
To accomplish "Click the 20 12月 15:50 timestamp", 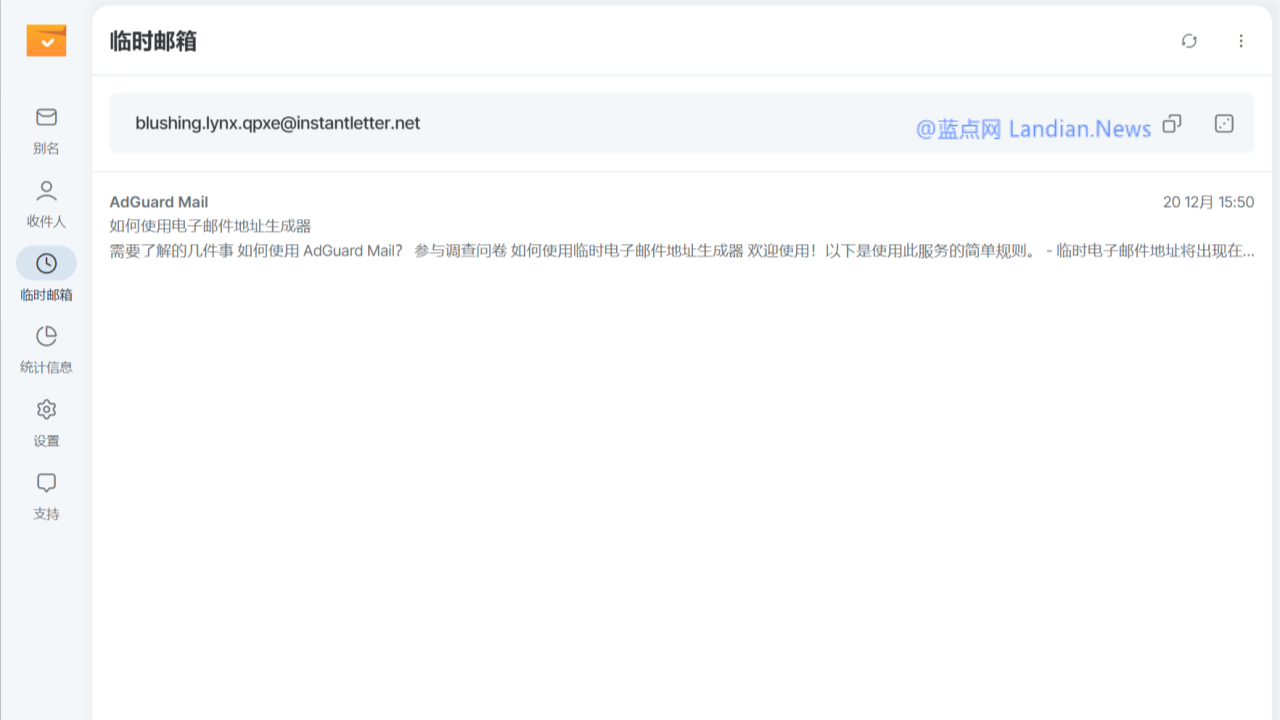I will click(1208, 202).
